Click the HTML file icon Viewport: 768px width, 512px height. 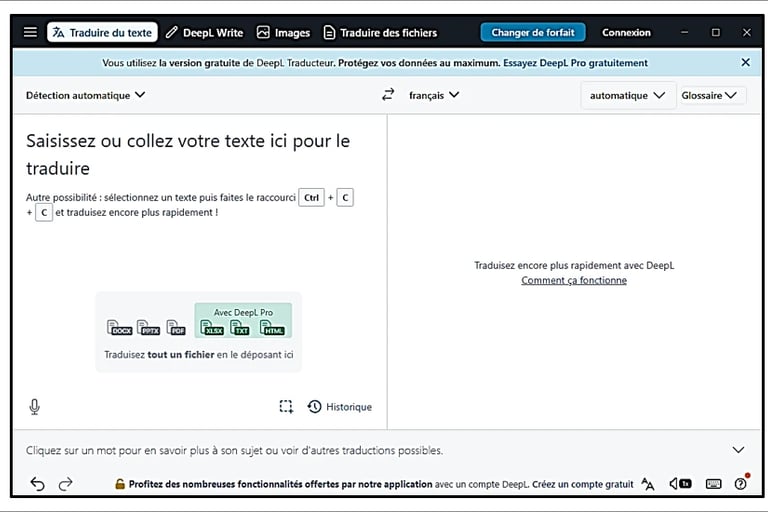click(272, 327)
